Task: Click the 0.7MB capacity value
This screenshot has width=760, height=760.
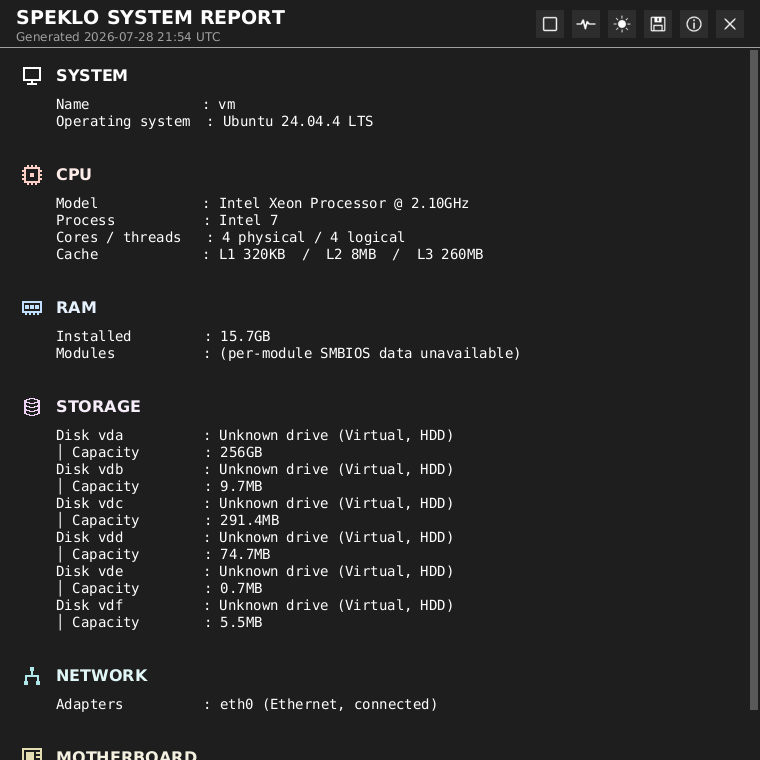Action: pos(241,588)
